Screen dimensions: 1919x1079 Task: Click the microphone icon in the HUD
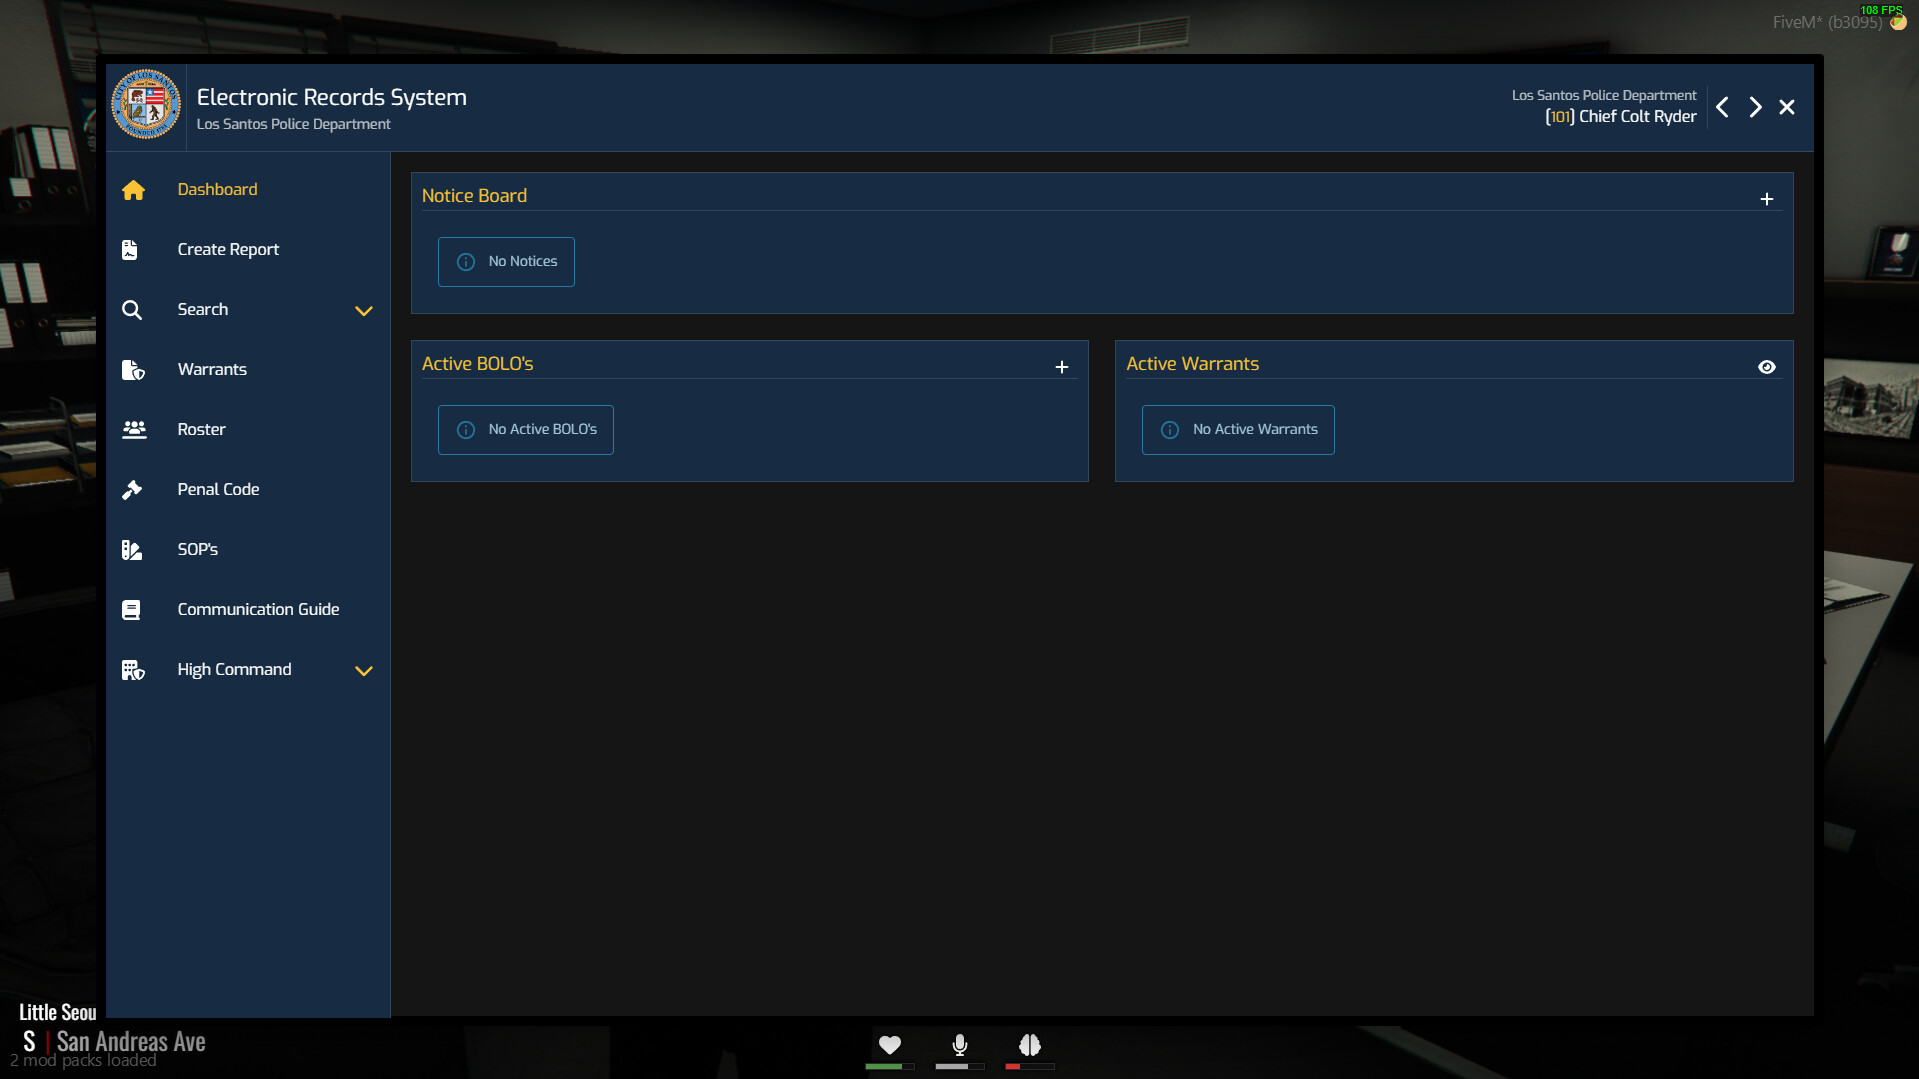pos(959,1046)
